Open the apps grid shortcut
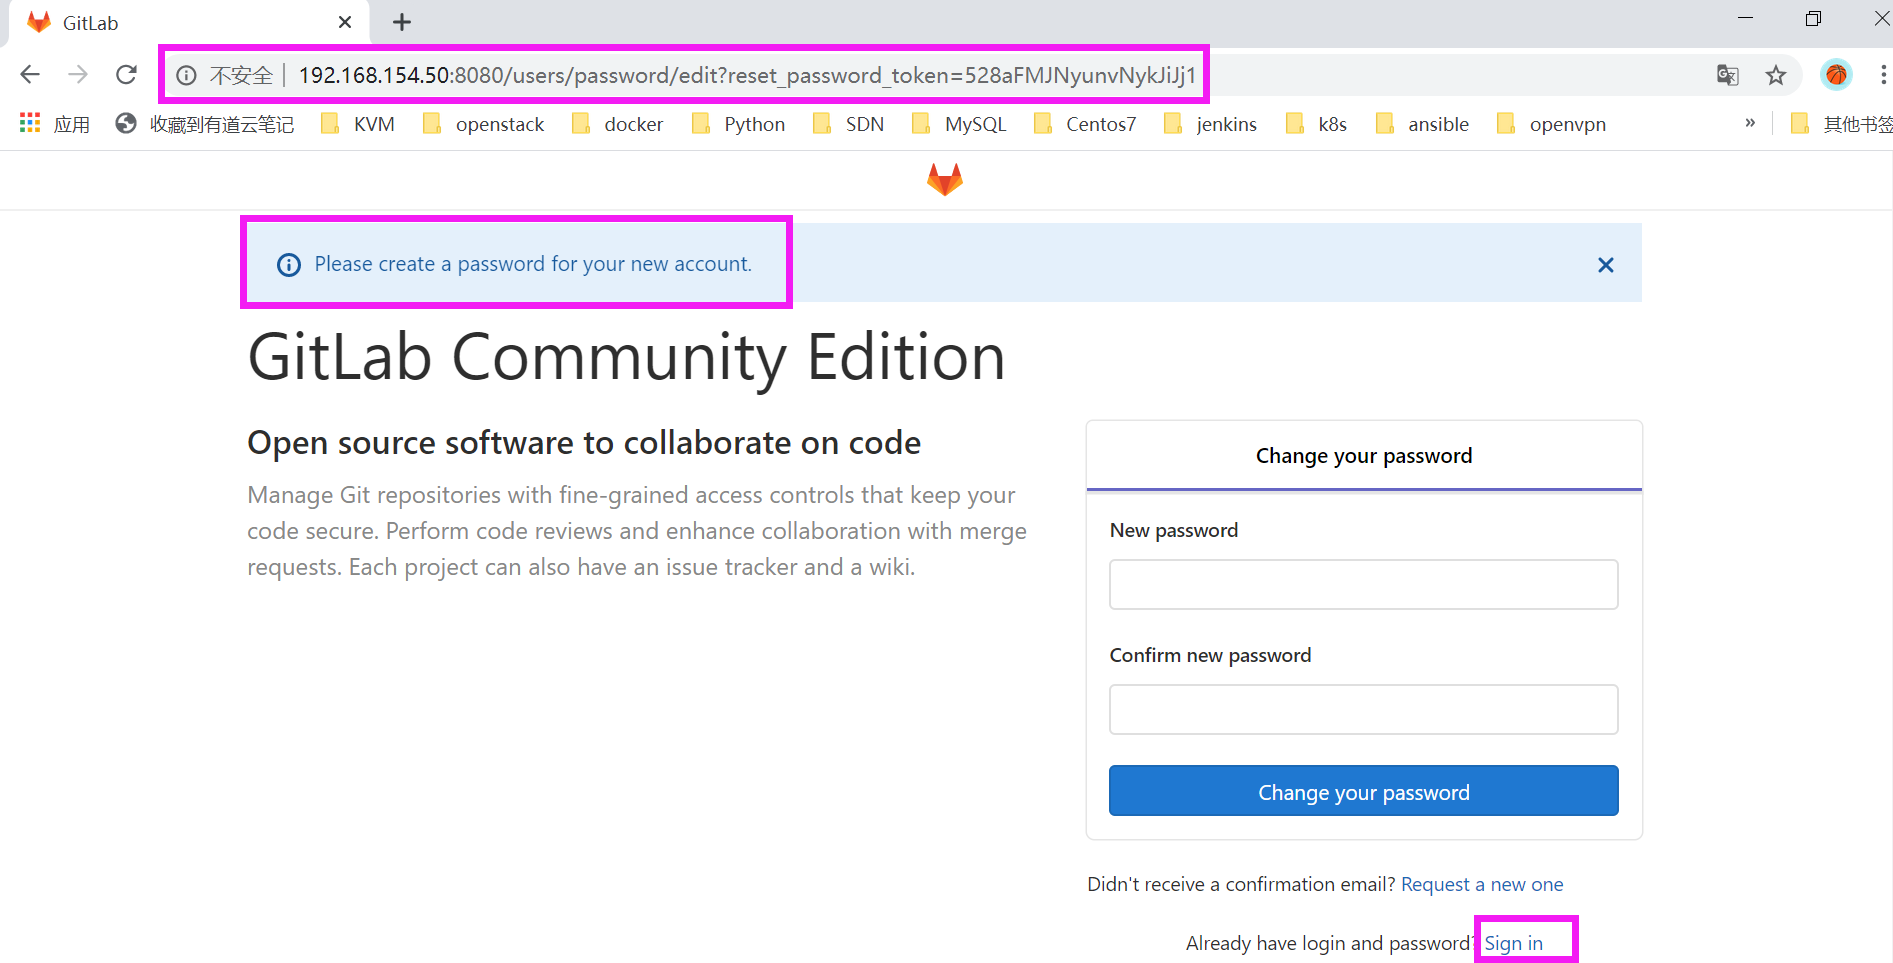Image resolution: width=1893 pixels, height=963 pixels. click(55, 124)
